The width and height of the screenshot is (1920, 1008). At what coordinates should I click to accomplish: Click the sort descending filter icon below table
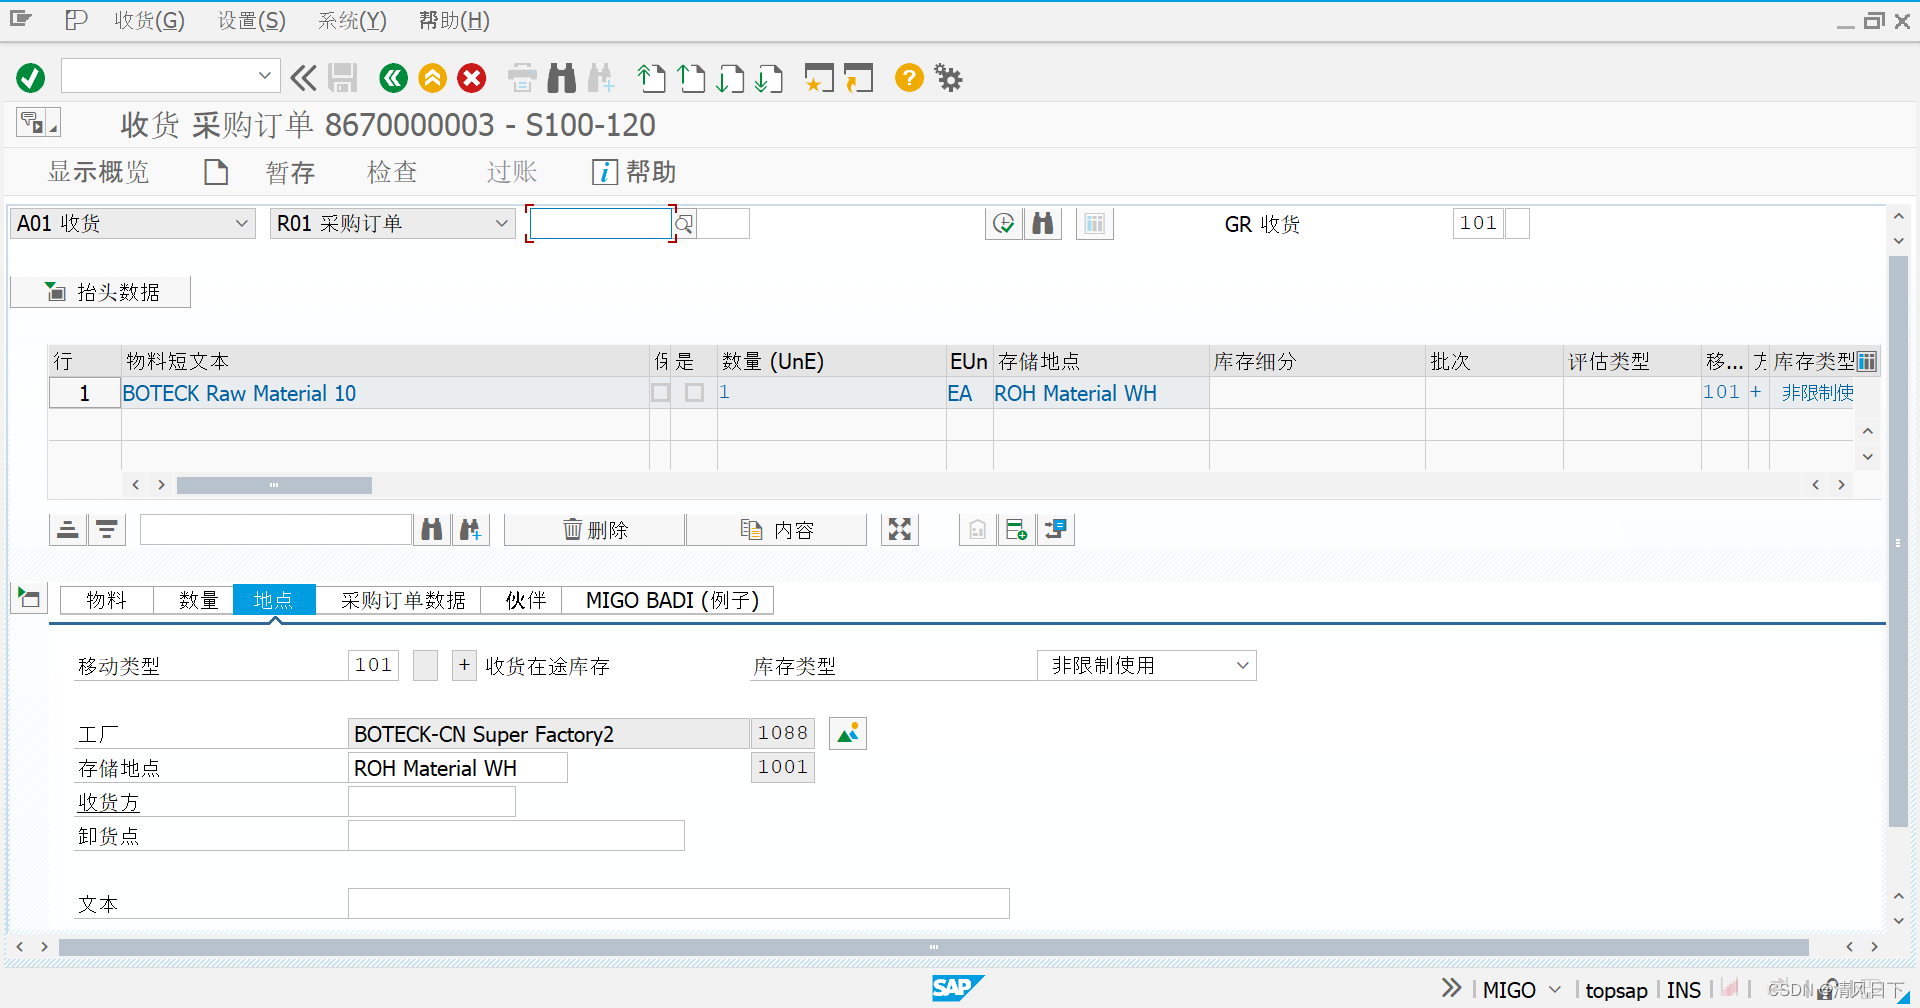[x=107, y=529]
